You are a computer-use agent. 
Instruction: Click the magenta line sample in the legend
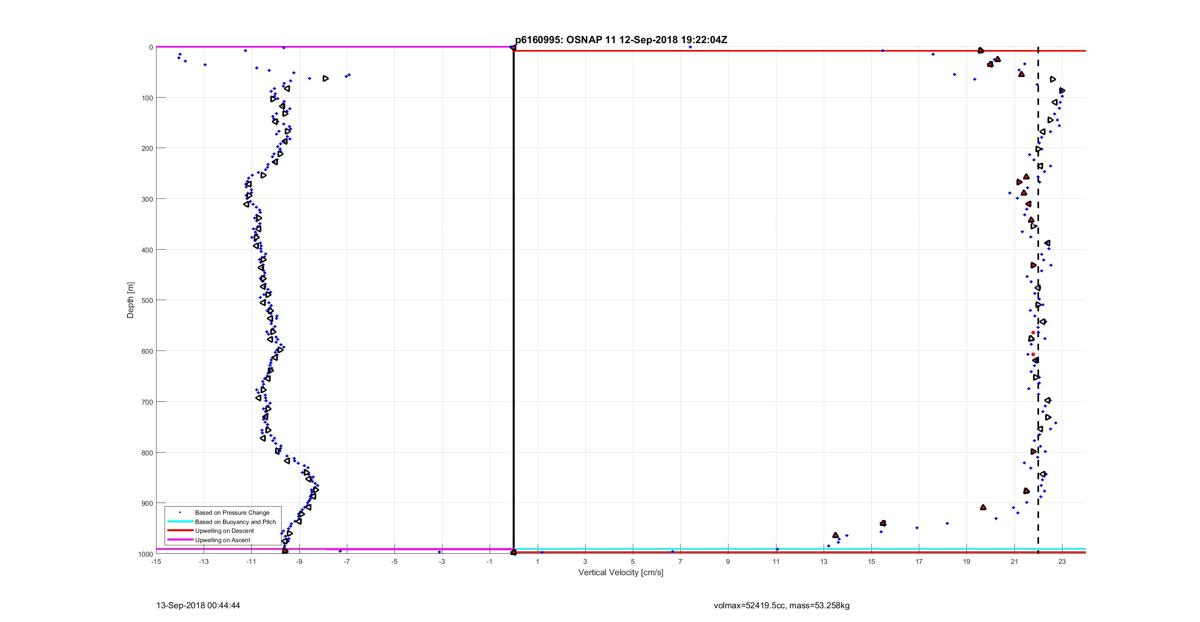pyautogui.click(x=179, y=540)
